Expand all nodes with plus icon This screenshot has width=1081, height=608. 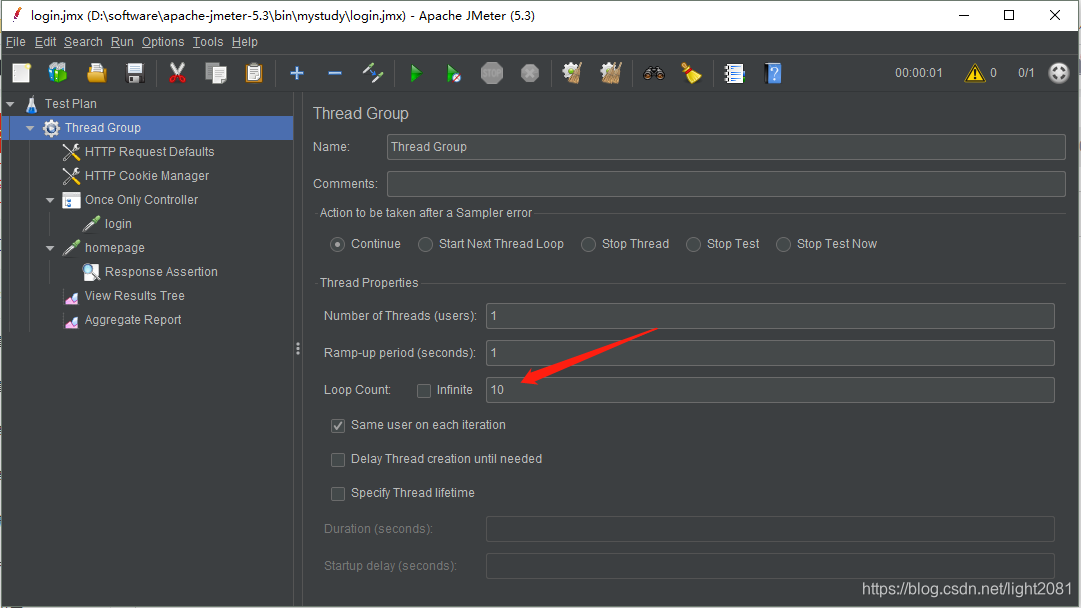click(x=296, y=73)
